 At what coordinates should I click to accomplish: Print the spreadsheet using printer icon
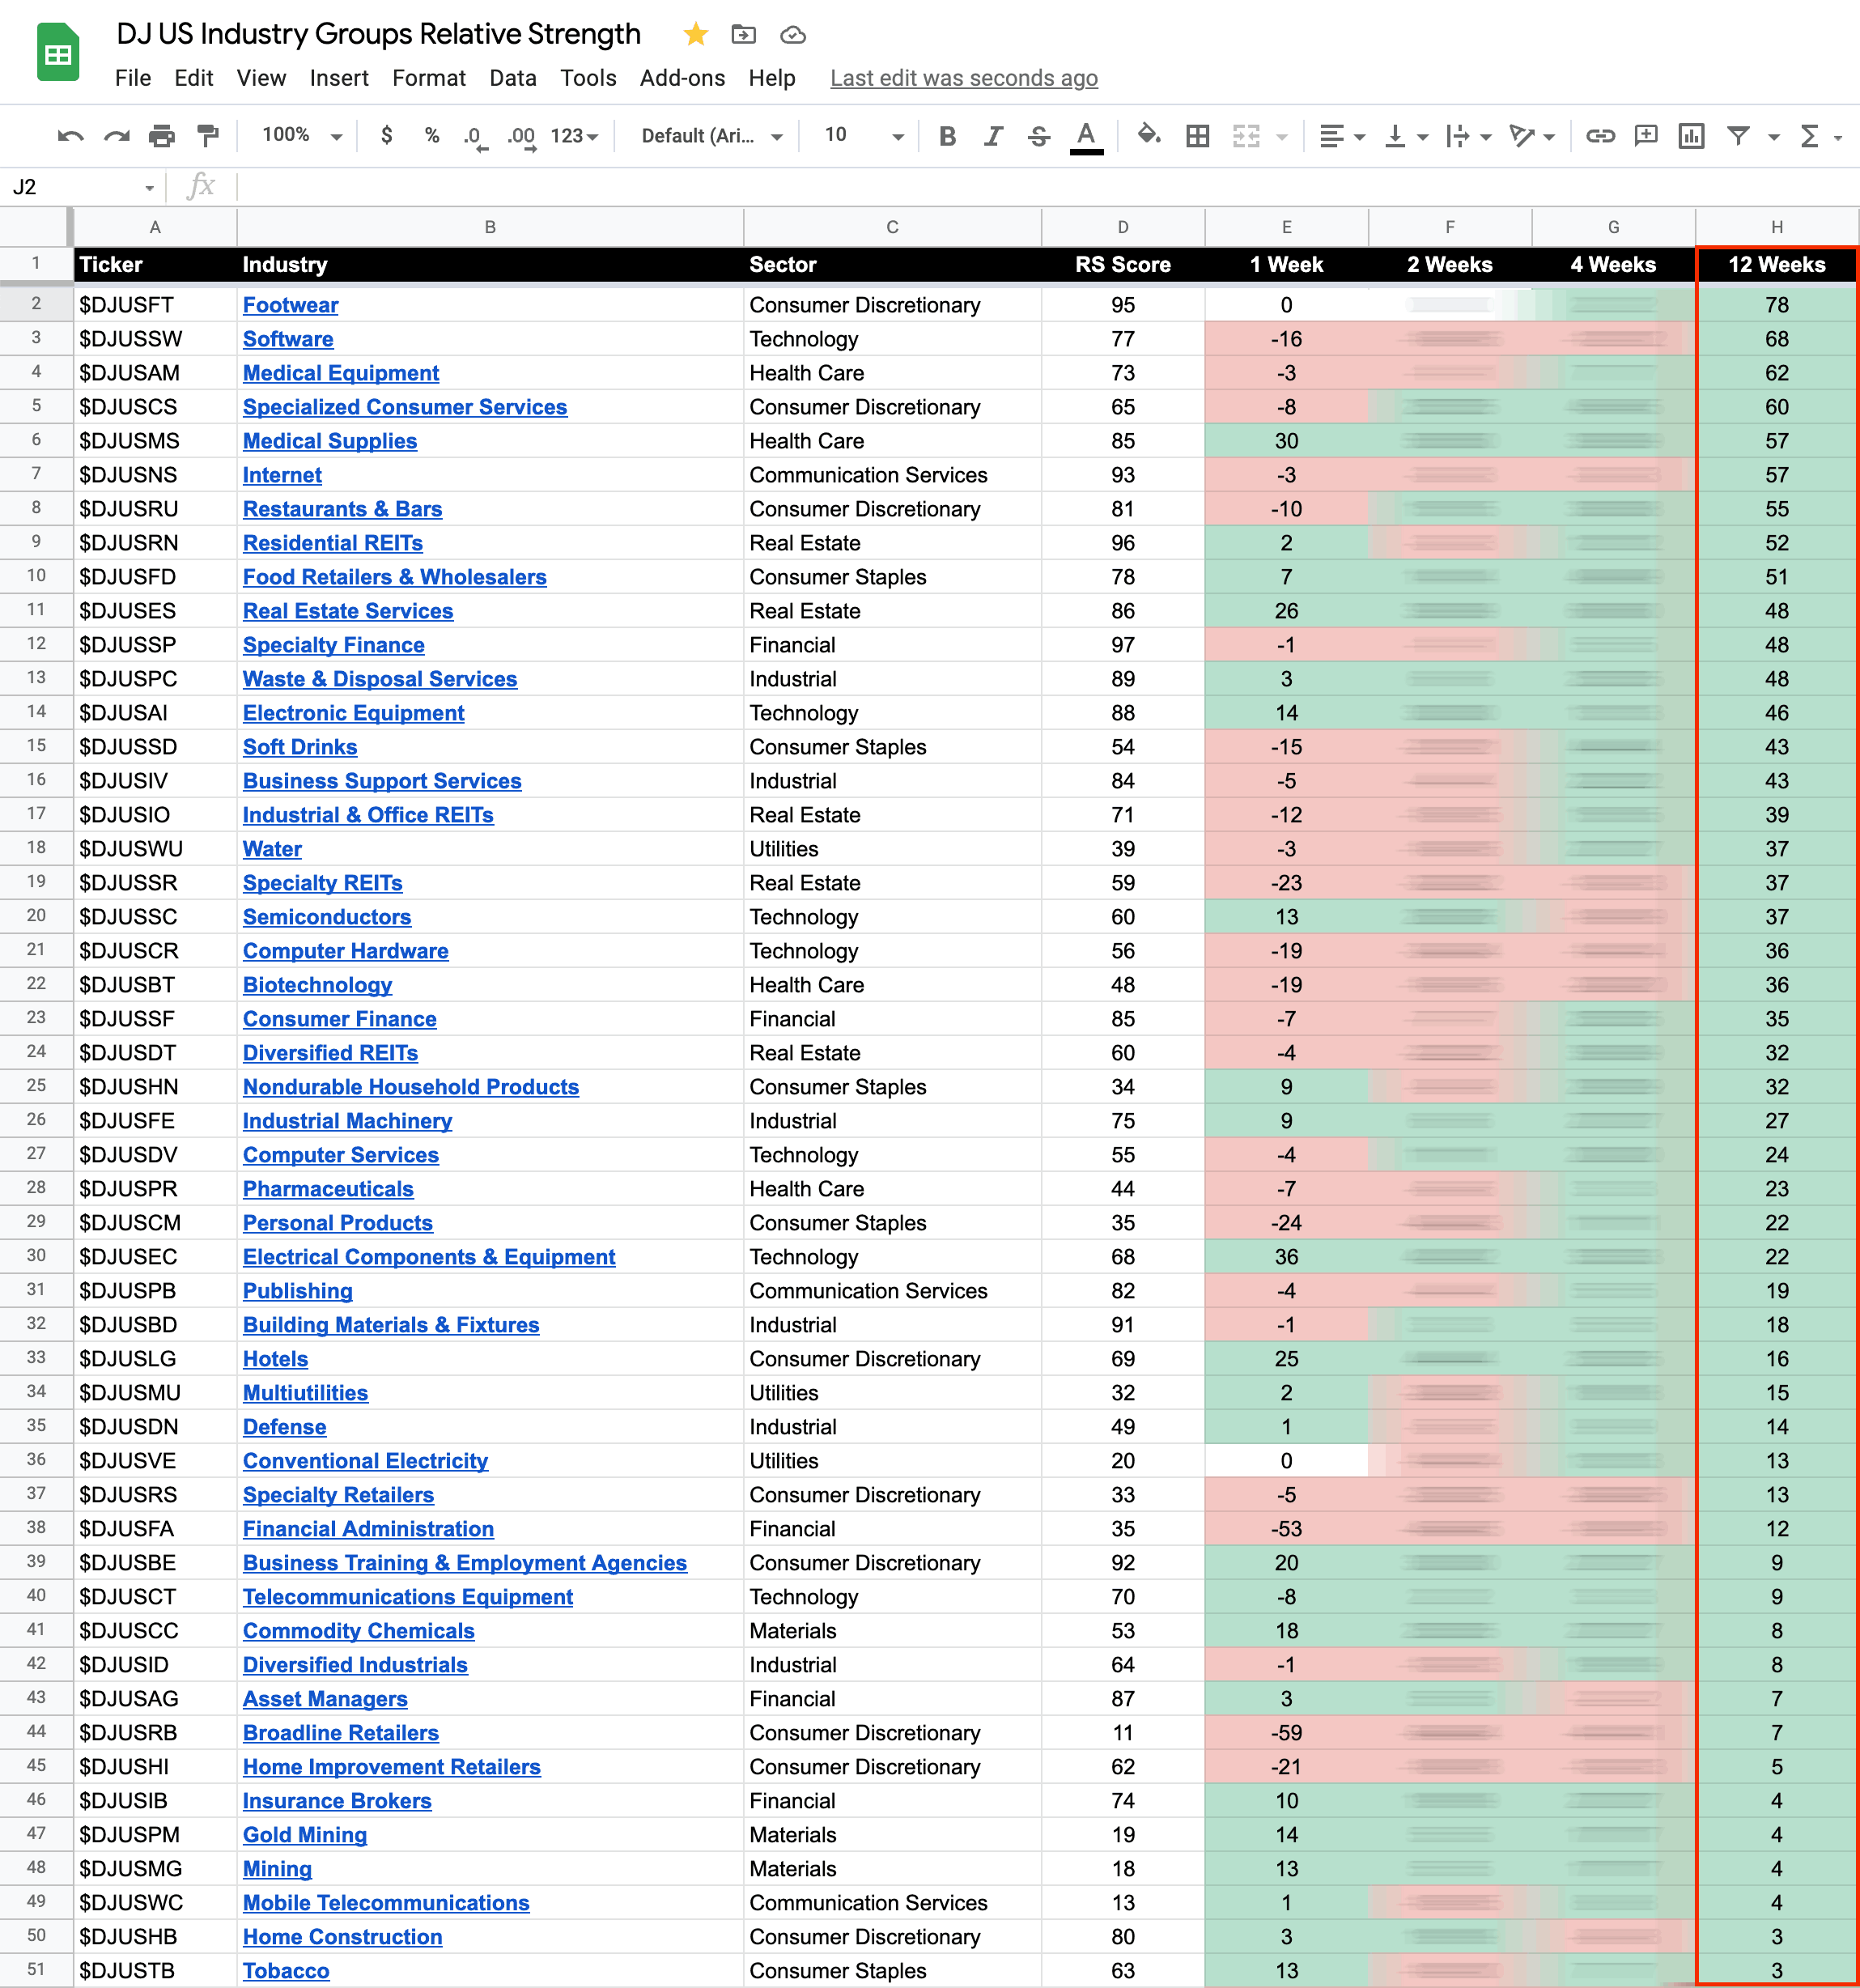[162, 136]
